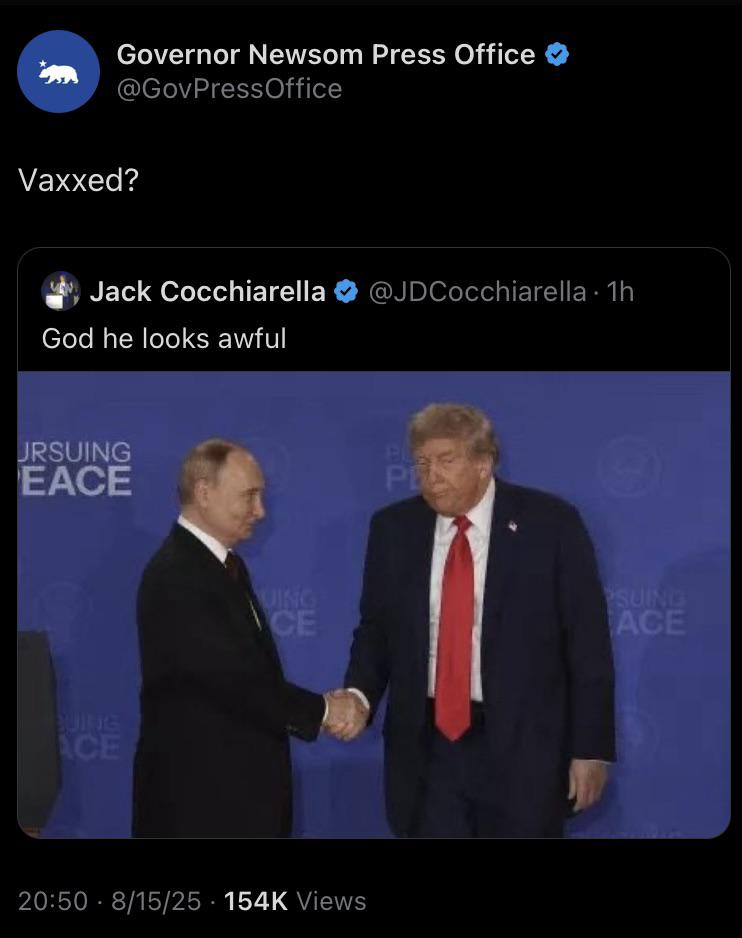Click the 1h timestamp on quoted tweet
Image resolution: width=742 pixels, height=938 pixels.
(620, 291)
